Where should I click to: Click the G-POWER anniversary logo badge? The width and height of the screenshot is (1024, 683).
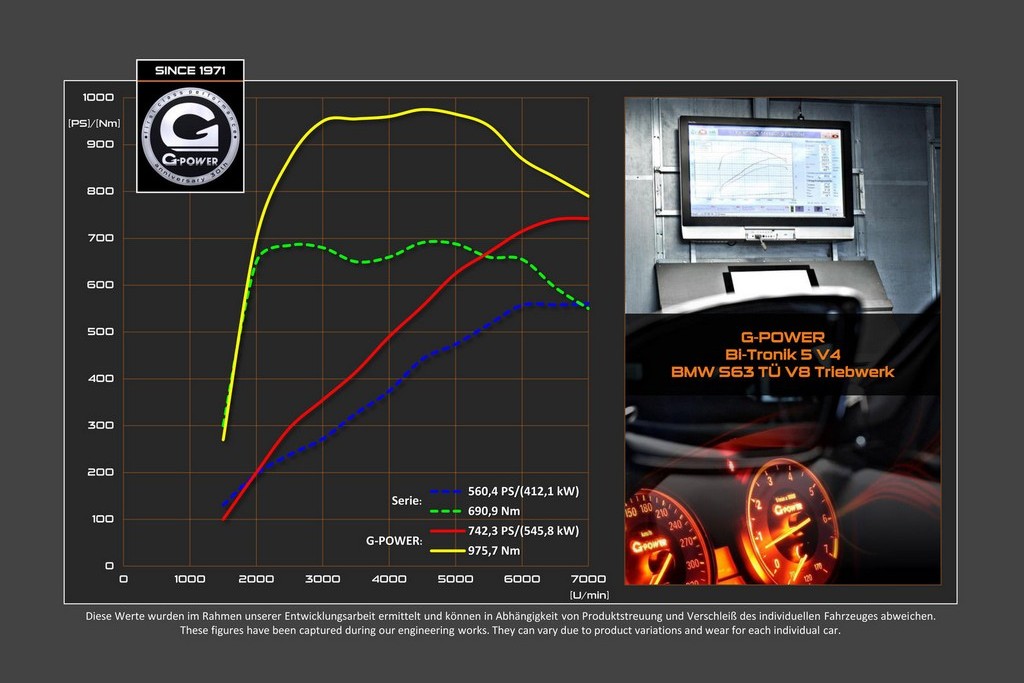click(x=190, y=136)
